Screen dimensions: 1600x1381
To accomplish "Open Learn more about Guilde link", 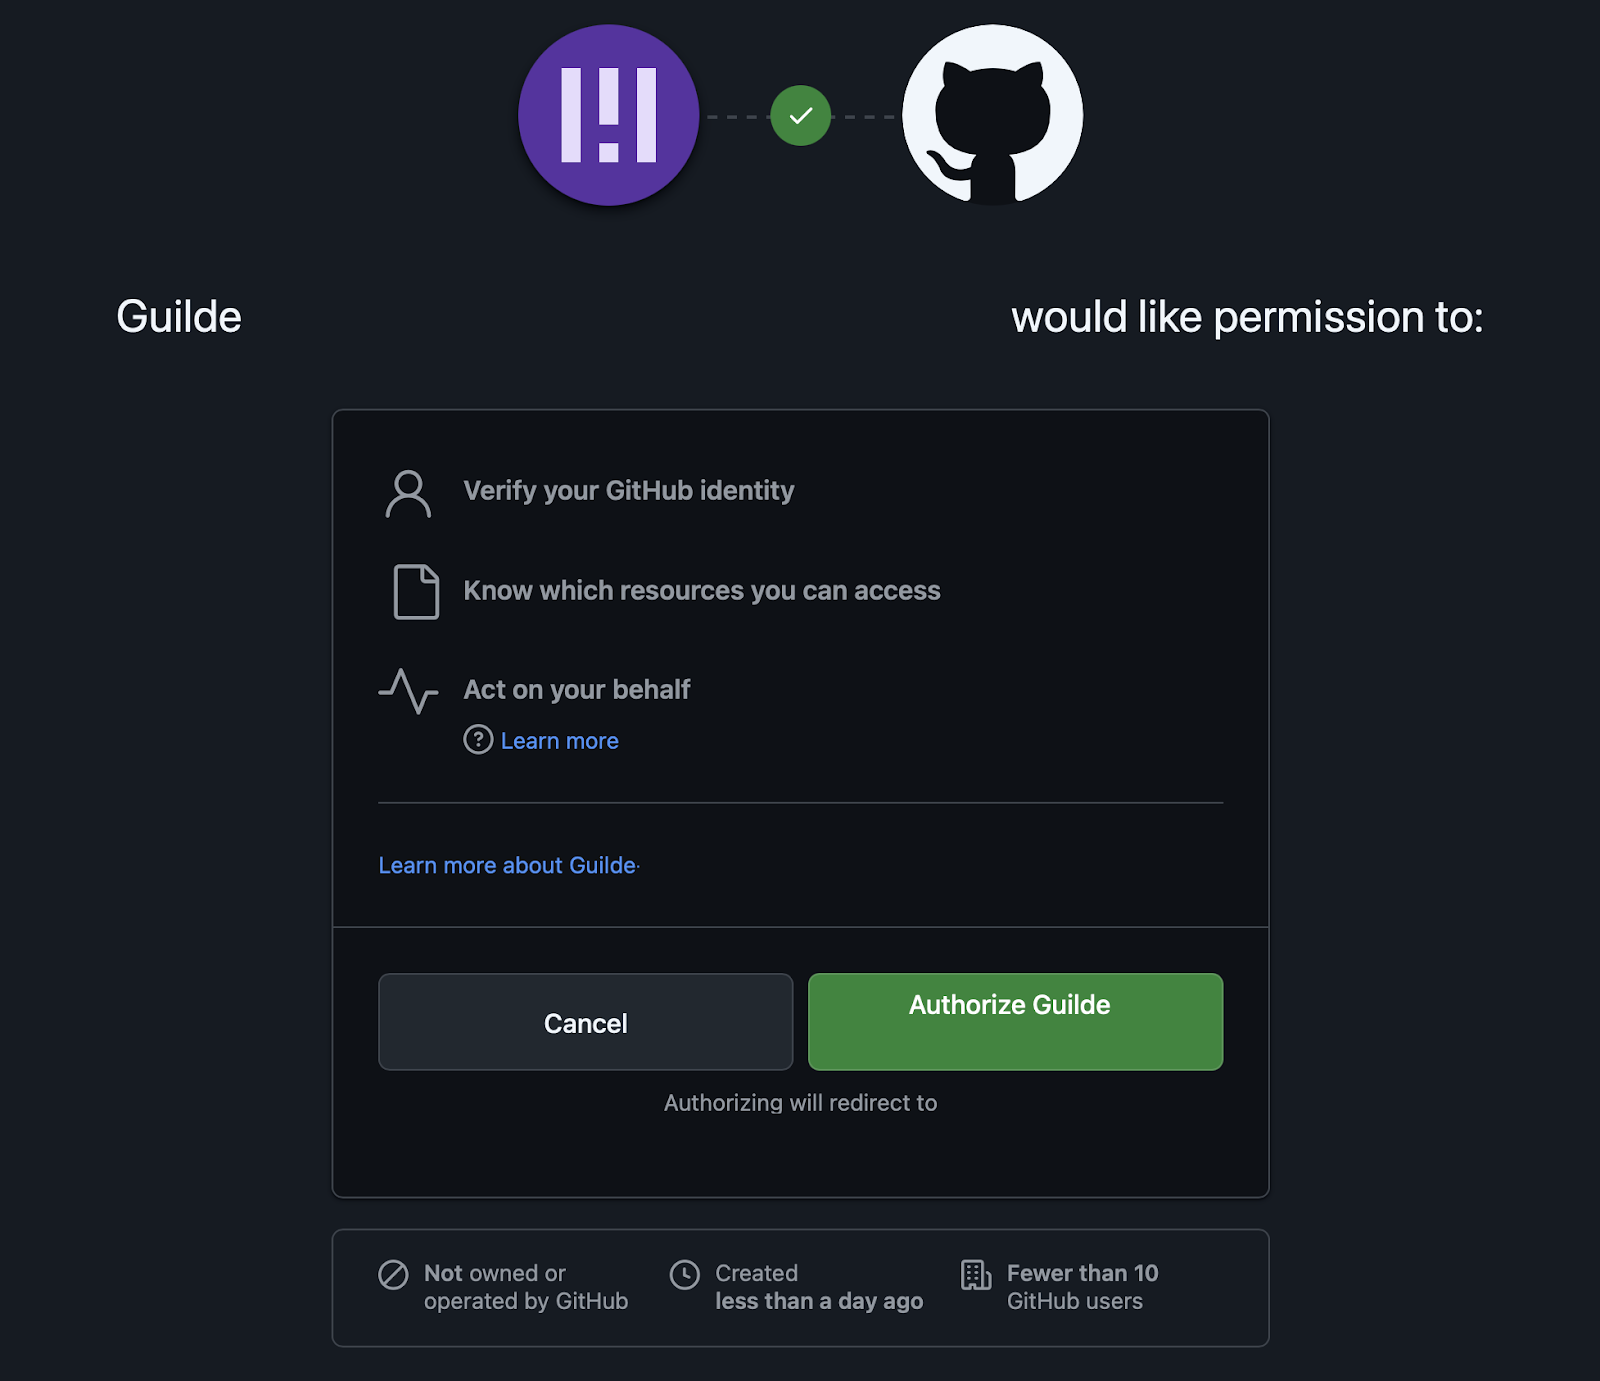I will click(x=508, y=865).
